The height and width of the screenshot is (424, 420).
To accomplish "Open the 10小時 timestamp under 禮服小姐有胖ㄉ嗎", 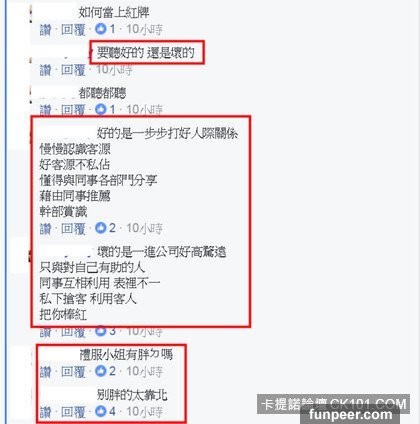I will (x=144, y=371).
